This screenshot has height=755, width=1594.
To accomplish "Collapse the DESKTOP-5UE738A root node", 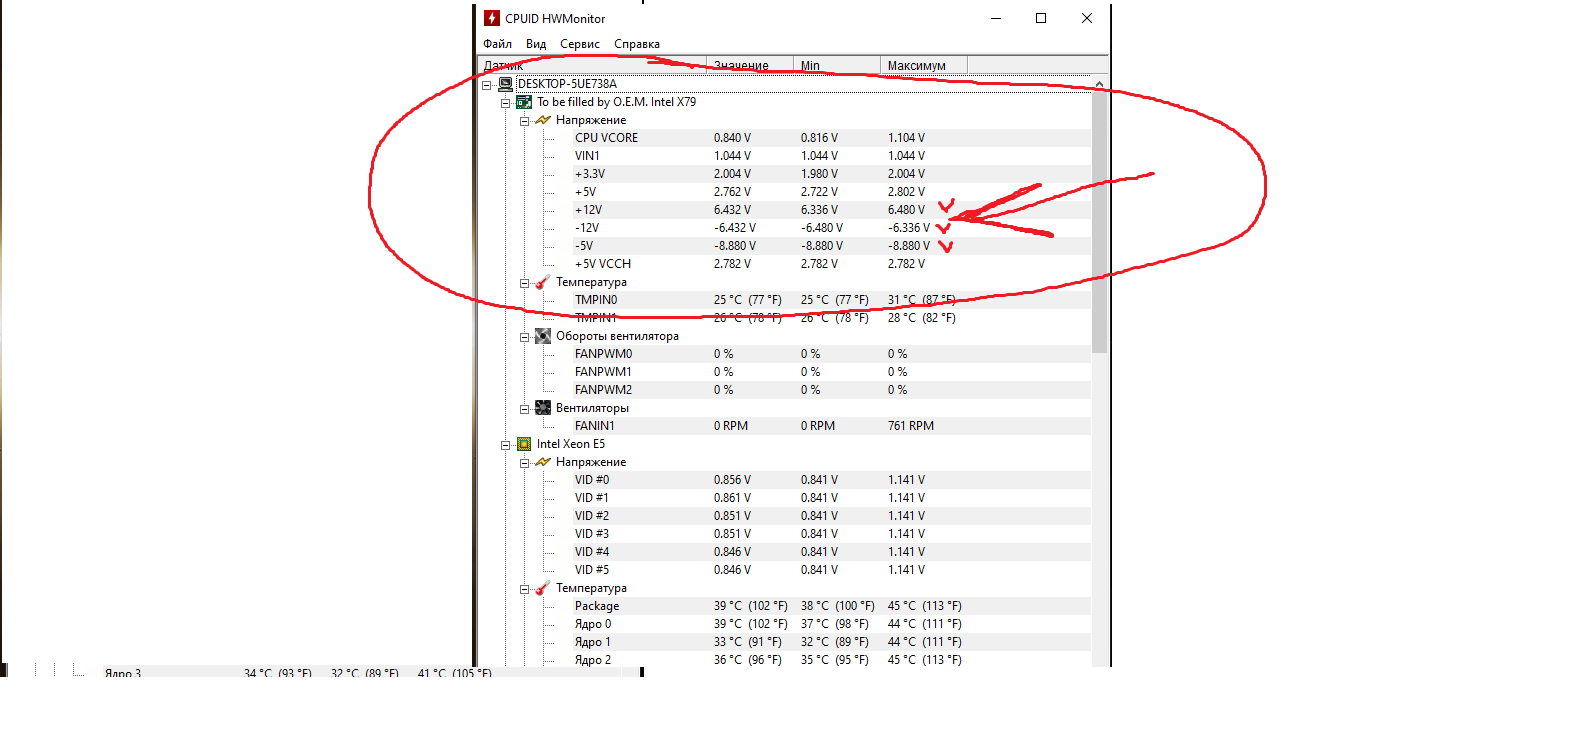I will [x=487, y=85].
